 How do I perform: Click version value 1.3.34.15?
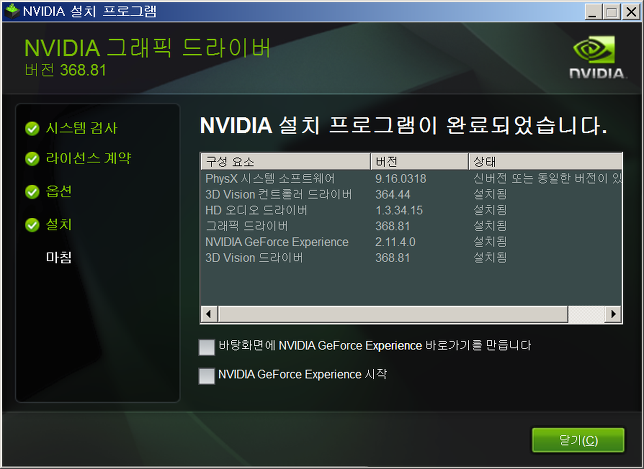[399, 210]
